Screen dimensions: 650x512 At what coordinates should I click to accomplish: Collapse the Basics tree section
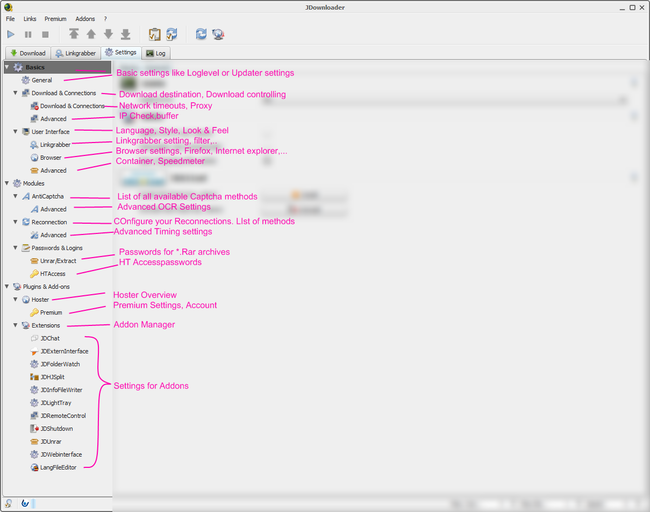click(7, 67)
